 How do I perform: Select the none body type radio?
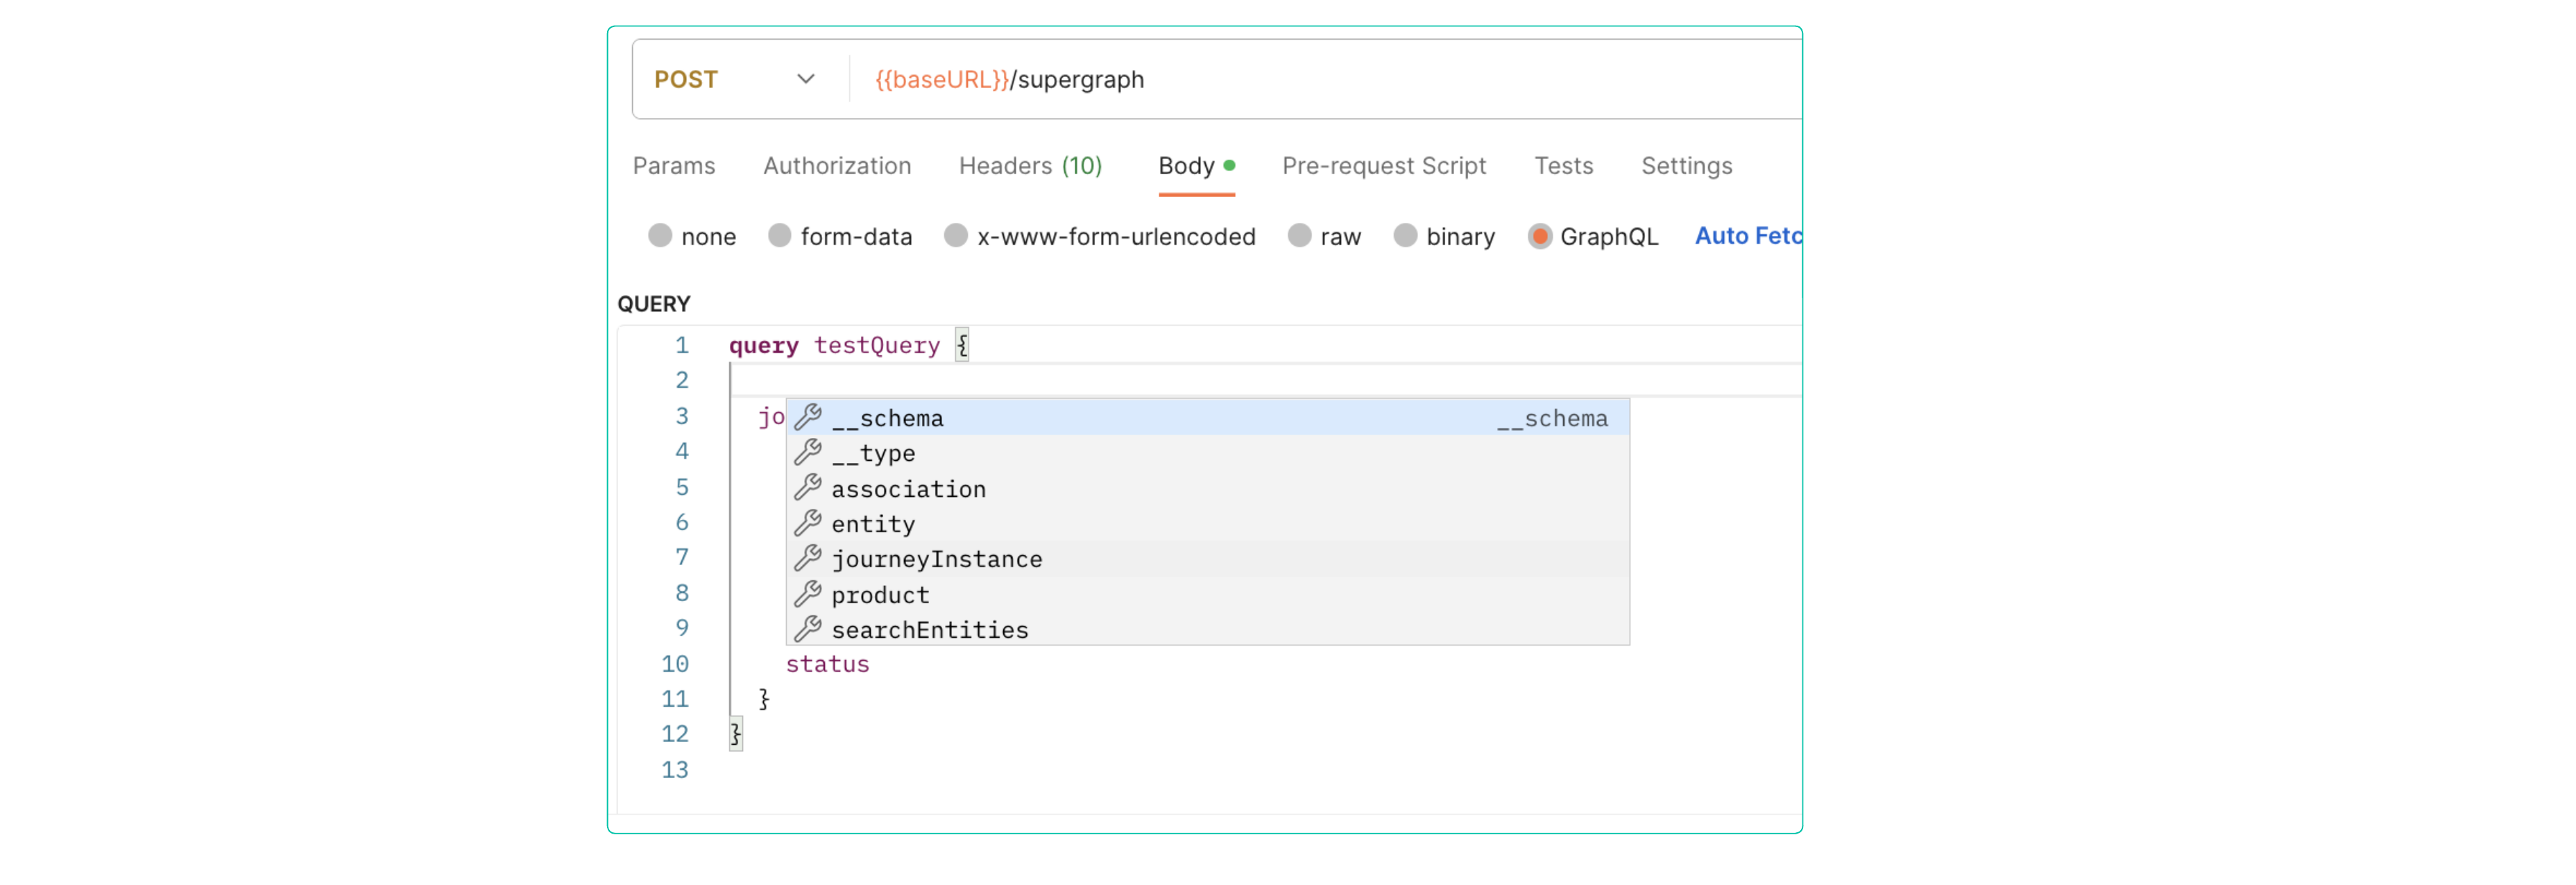click(x=660, y=236)
